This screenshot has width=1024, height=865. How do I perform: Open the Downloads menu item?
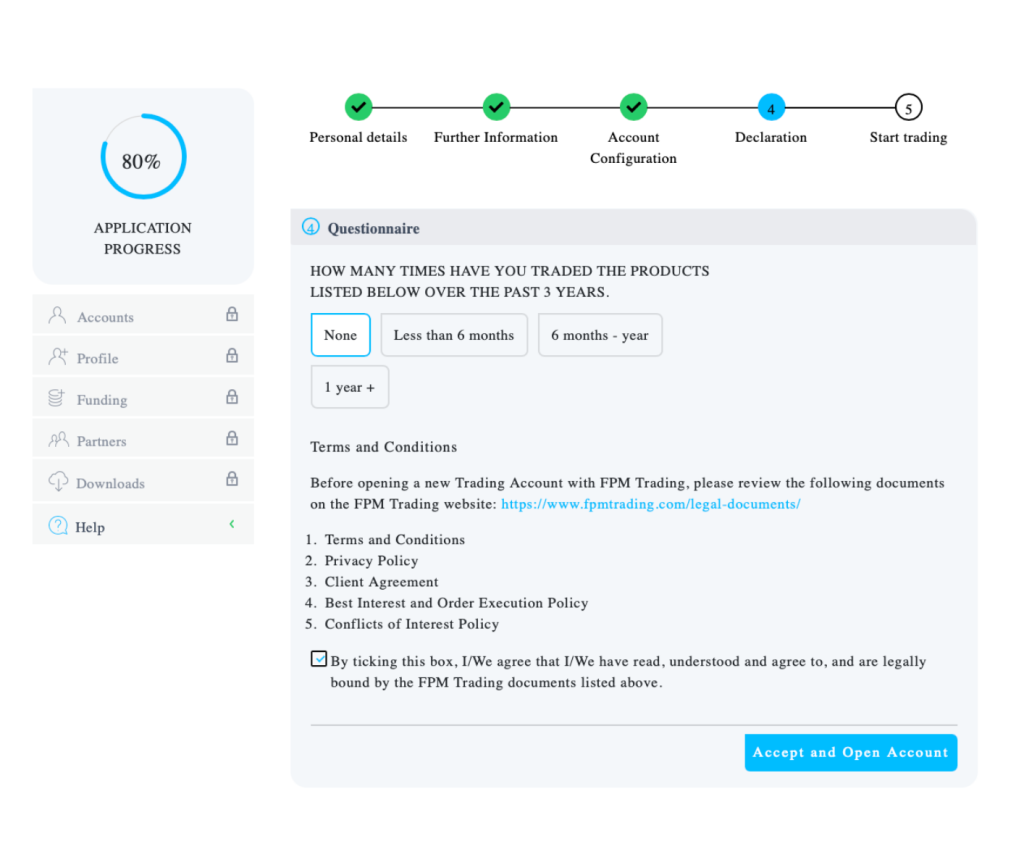[x=110, y=483]
